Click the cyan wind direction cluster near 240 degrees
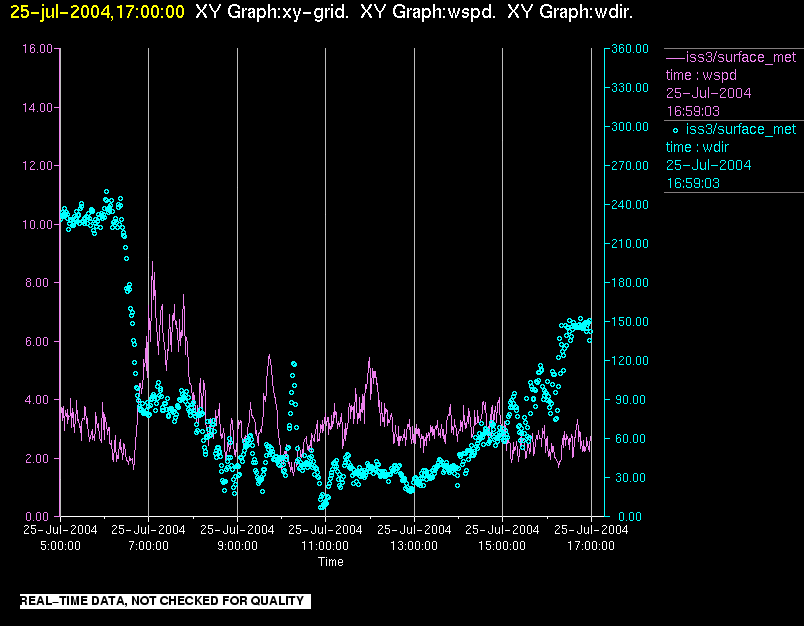804x626 pixels. [92, 214]
